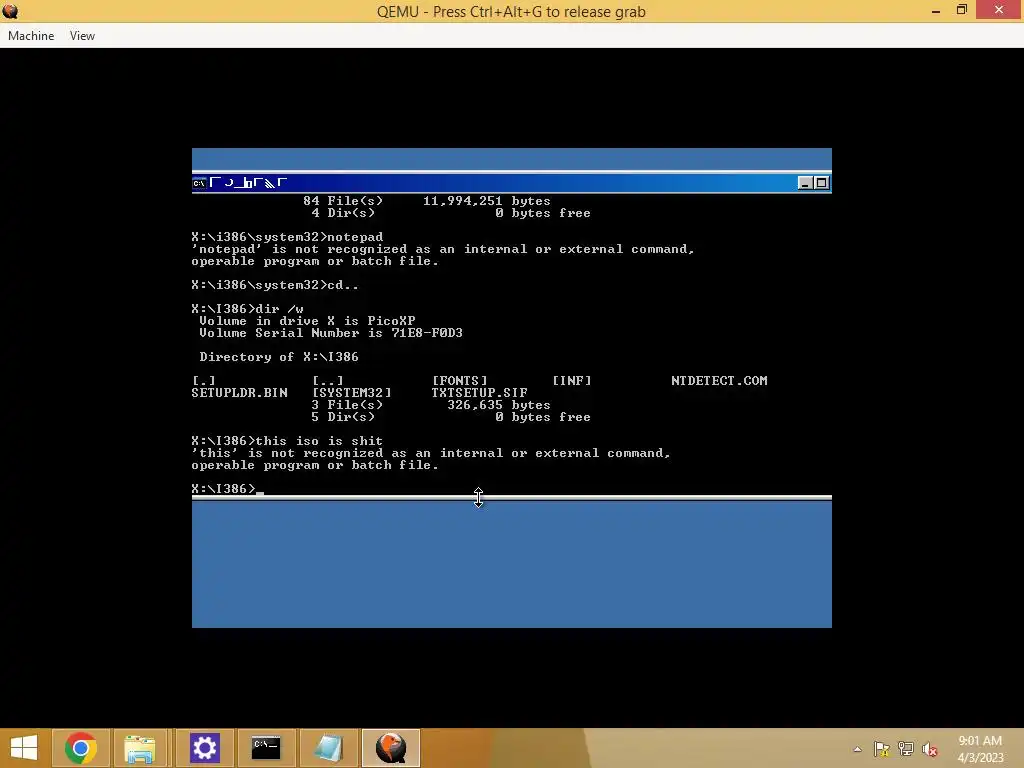This screenshot has width=1024, height=768.
Task: Click the TXTSETUP.SIF file name
Action: click(x=479, y=392)
